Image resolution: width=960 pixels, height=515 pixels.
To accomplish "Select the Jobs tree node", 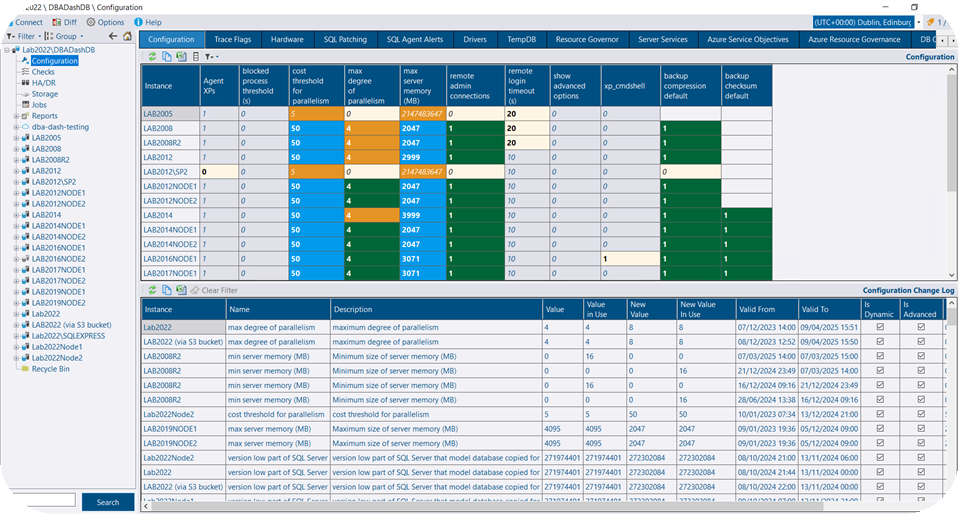I will [x=39, y=105].
